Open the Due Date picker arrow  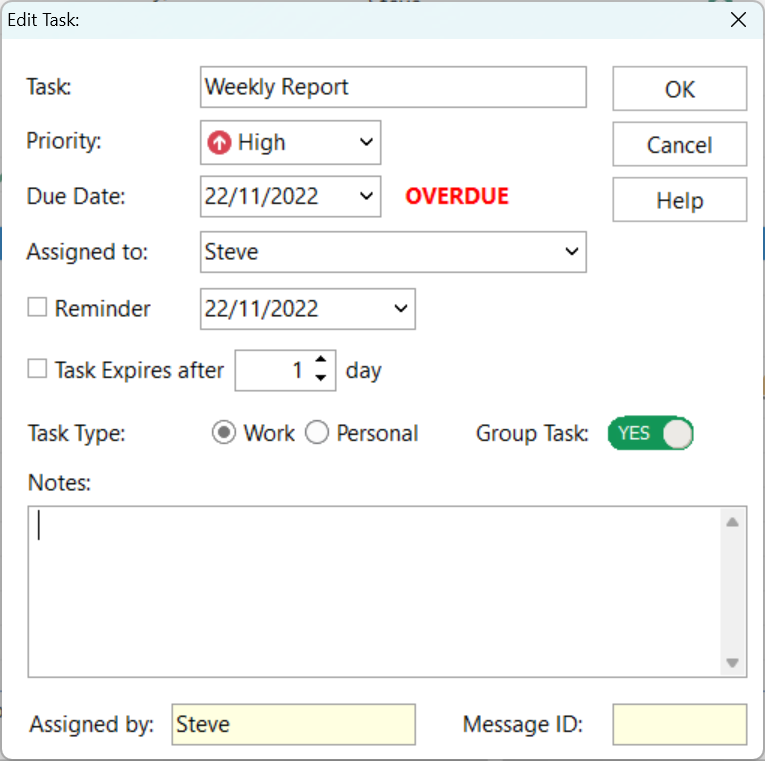click(x=366, y=196)
